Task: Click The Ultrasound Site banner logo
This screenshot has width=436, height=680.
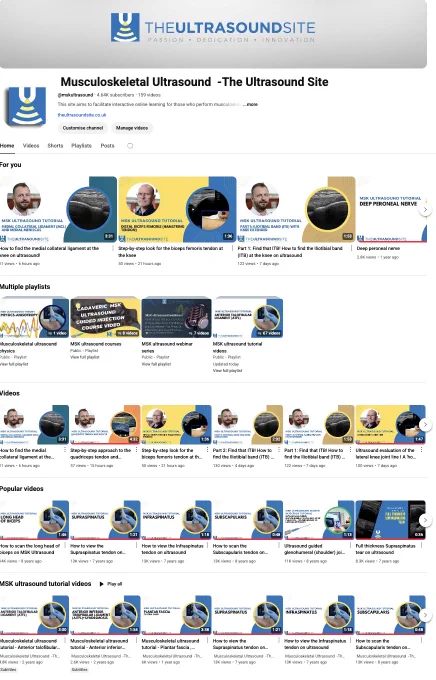Action: click(x=213, y=28)
